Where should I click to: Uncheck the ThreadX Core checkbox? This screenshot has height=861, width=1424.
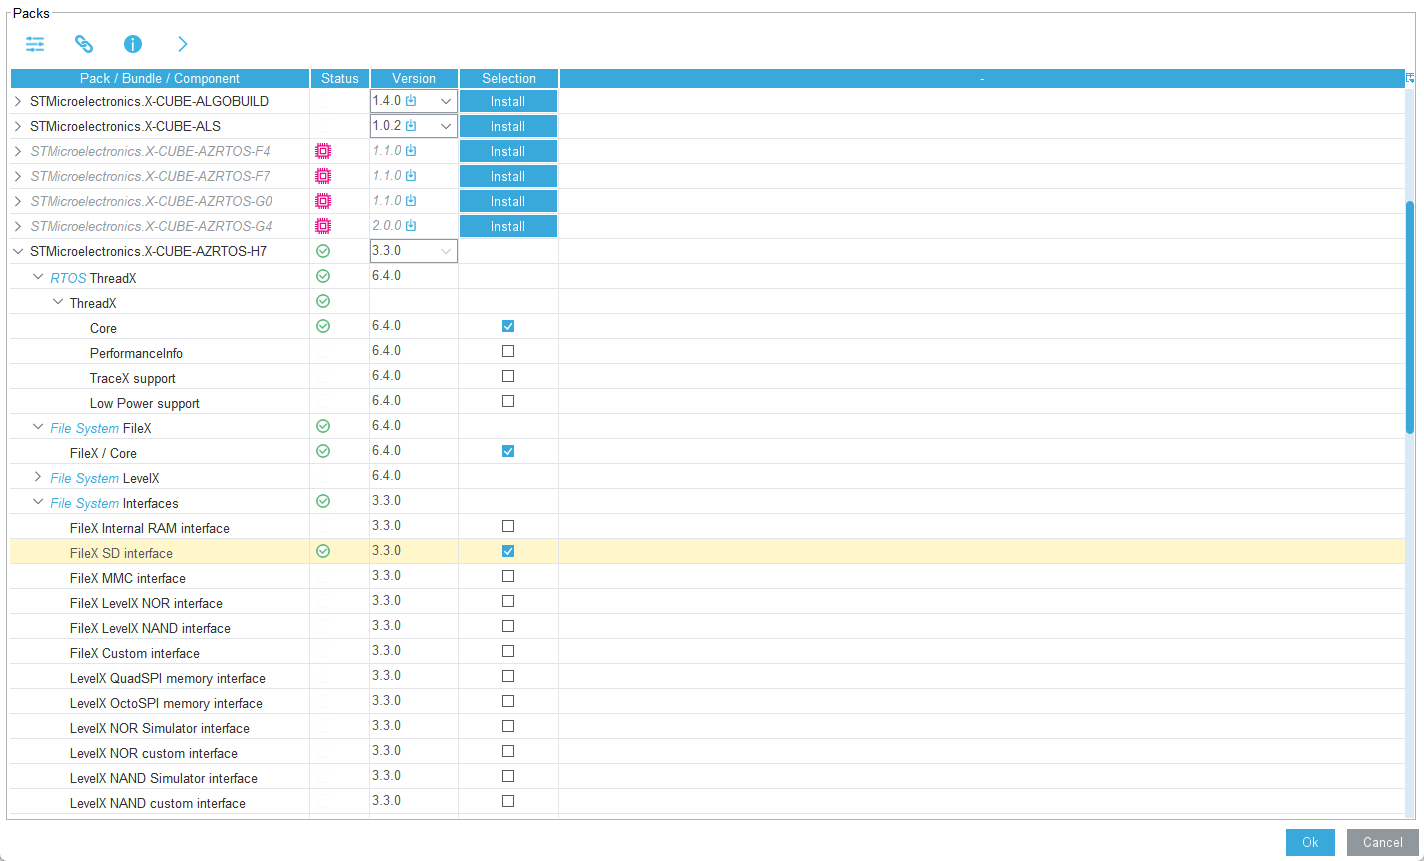point(508,326)
